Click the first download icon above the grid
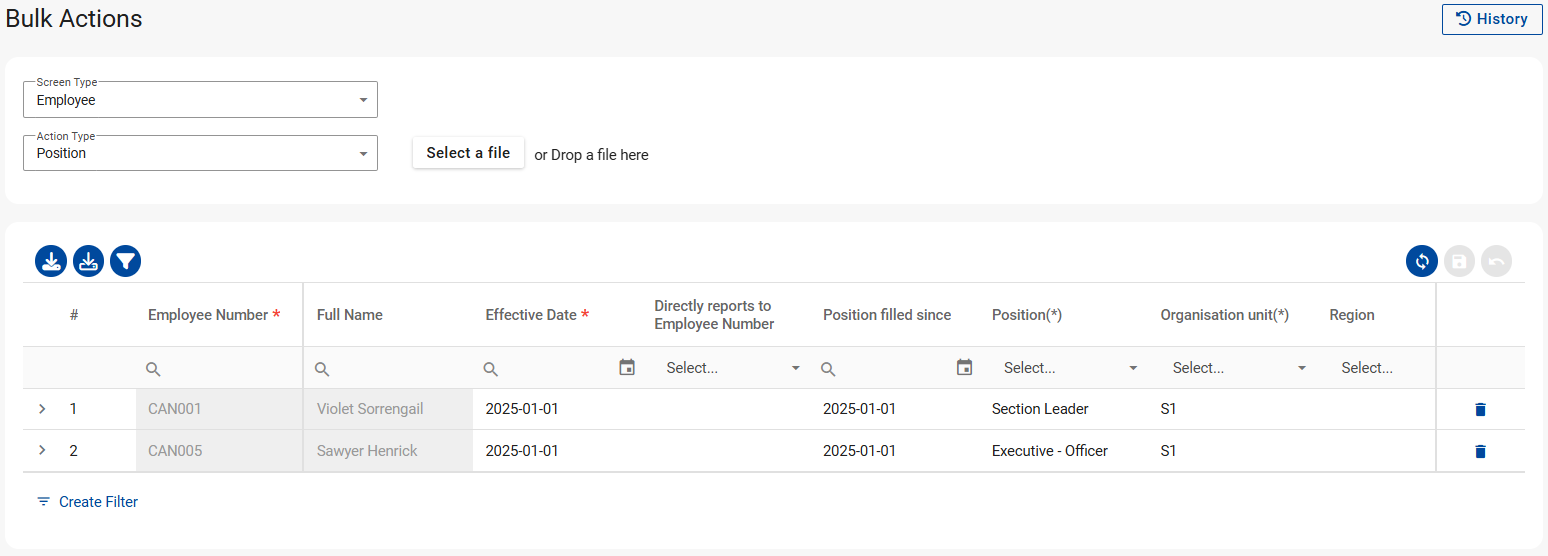 (51, 262)
